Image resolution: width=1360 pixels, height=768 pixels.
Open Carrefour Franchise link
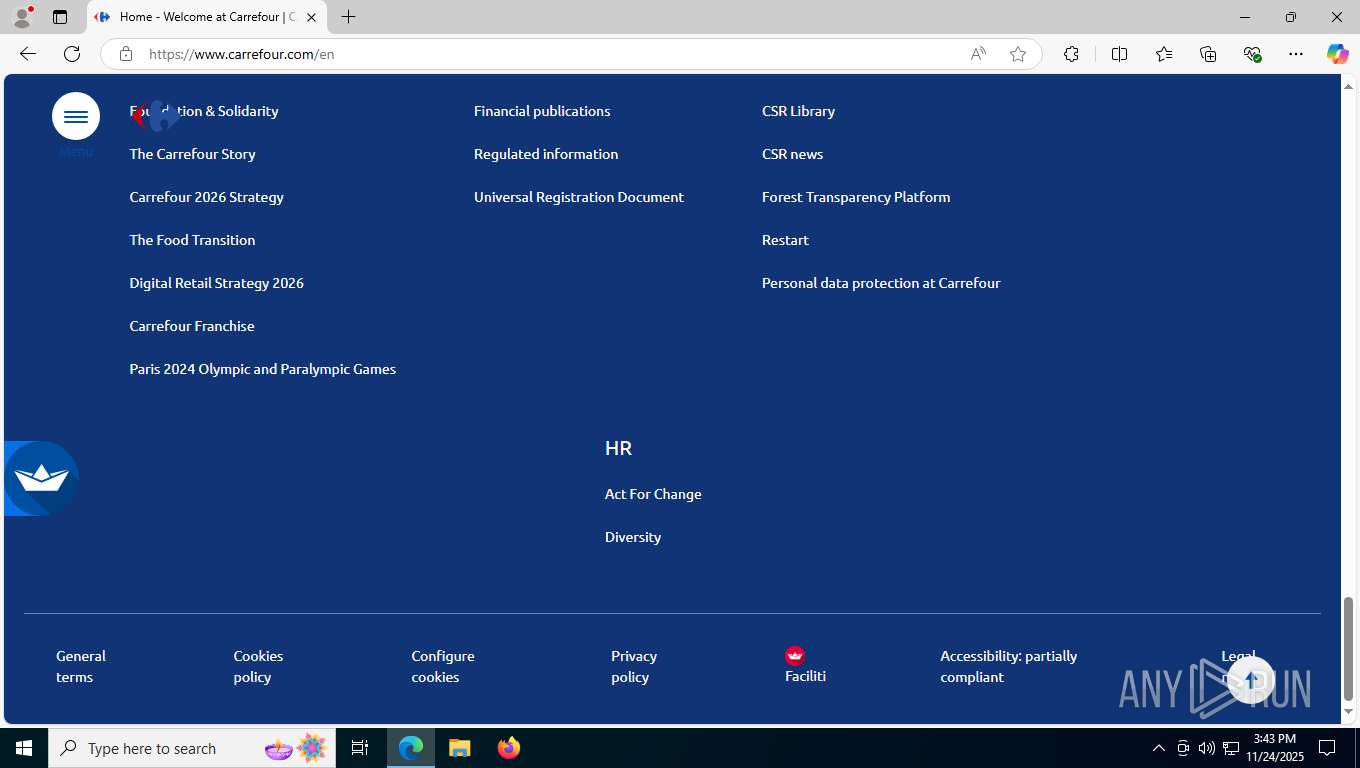coord(192,326)
